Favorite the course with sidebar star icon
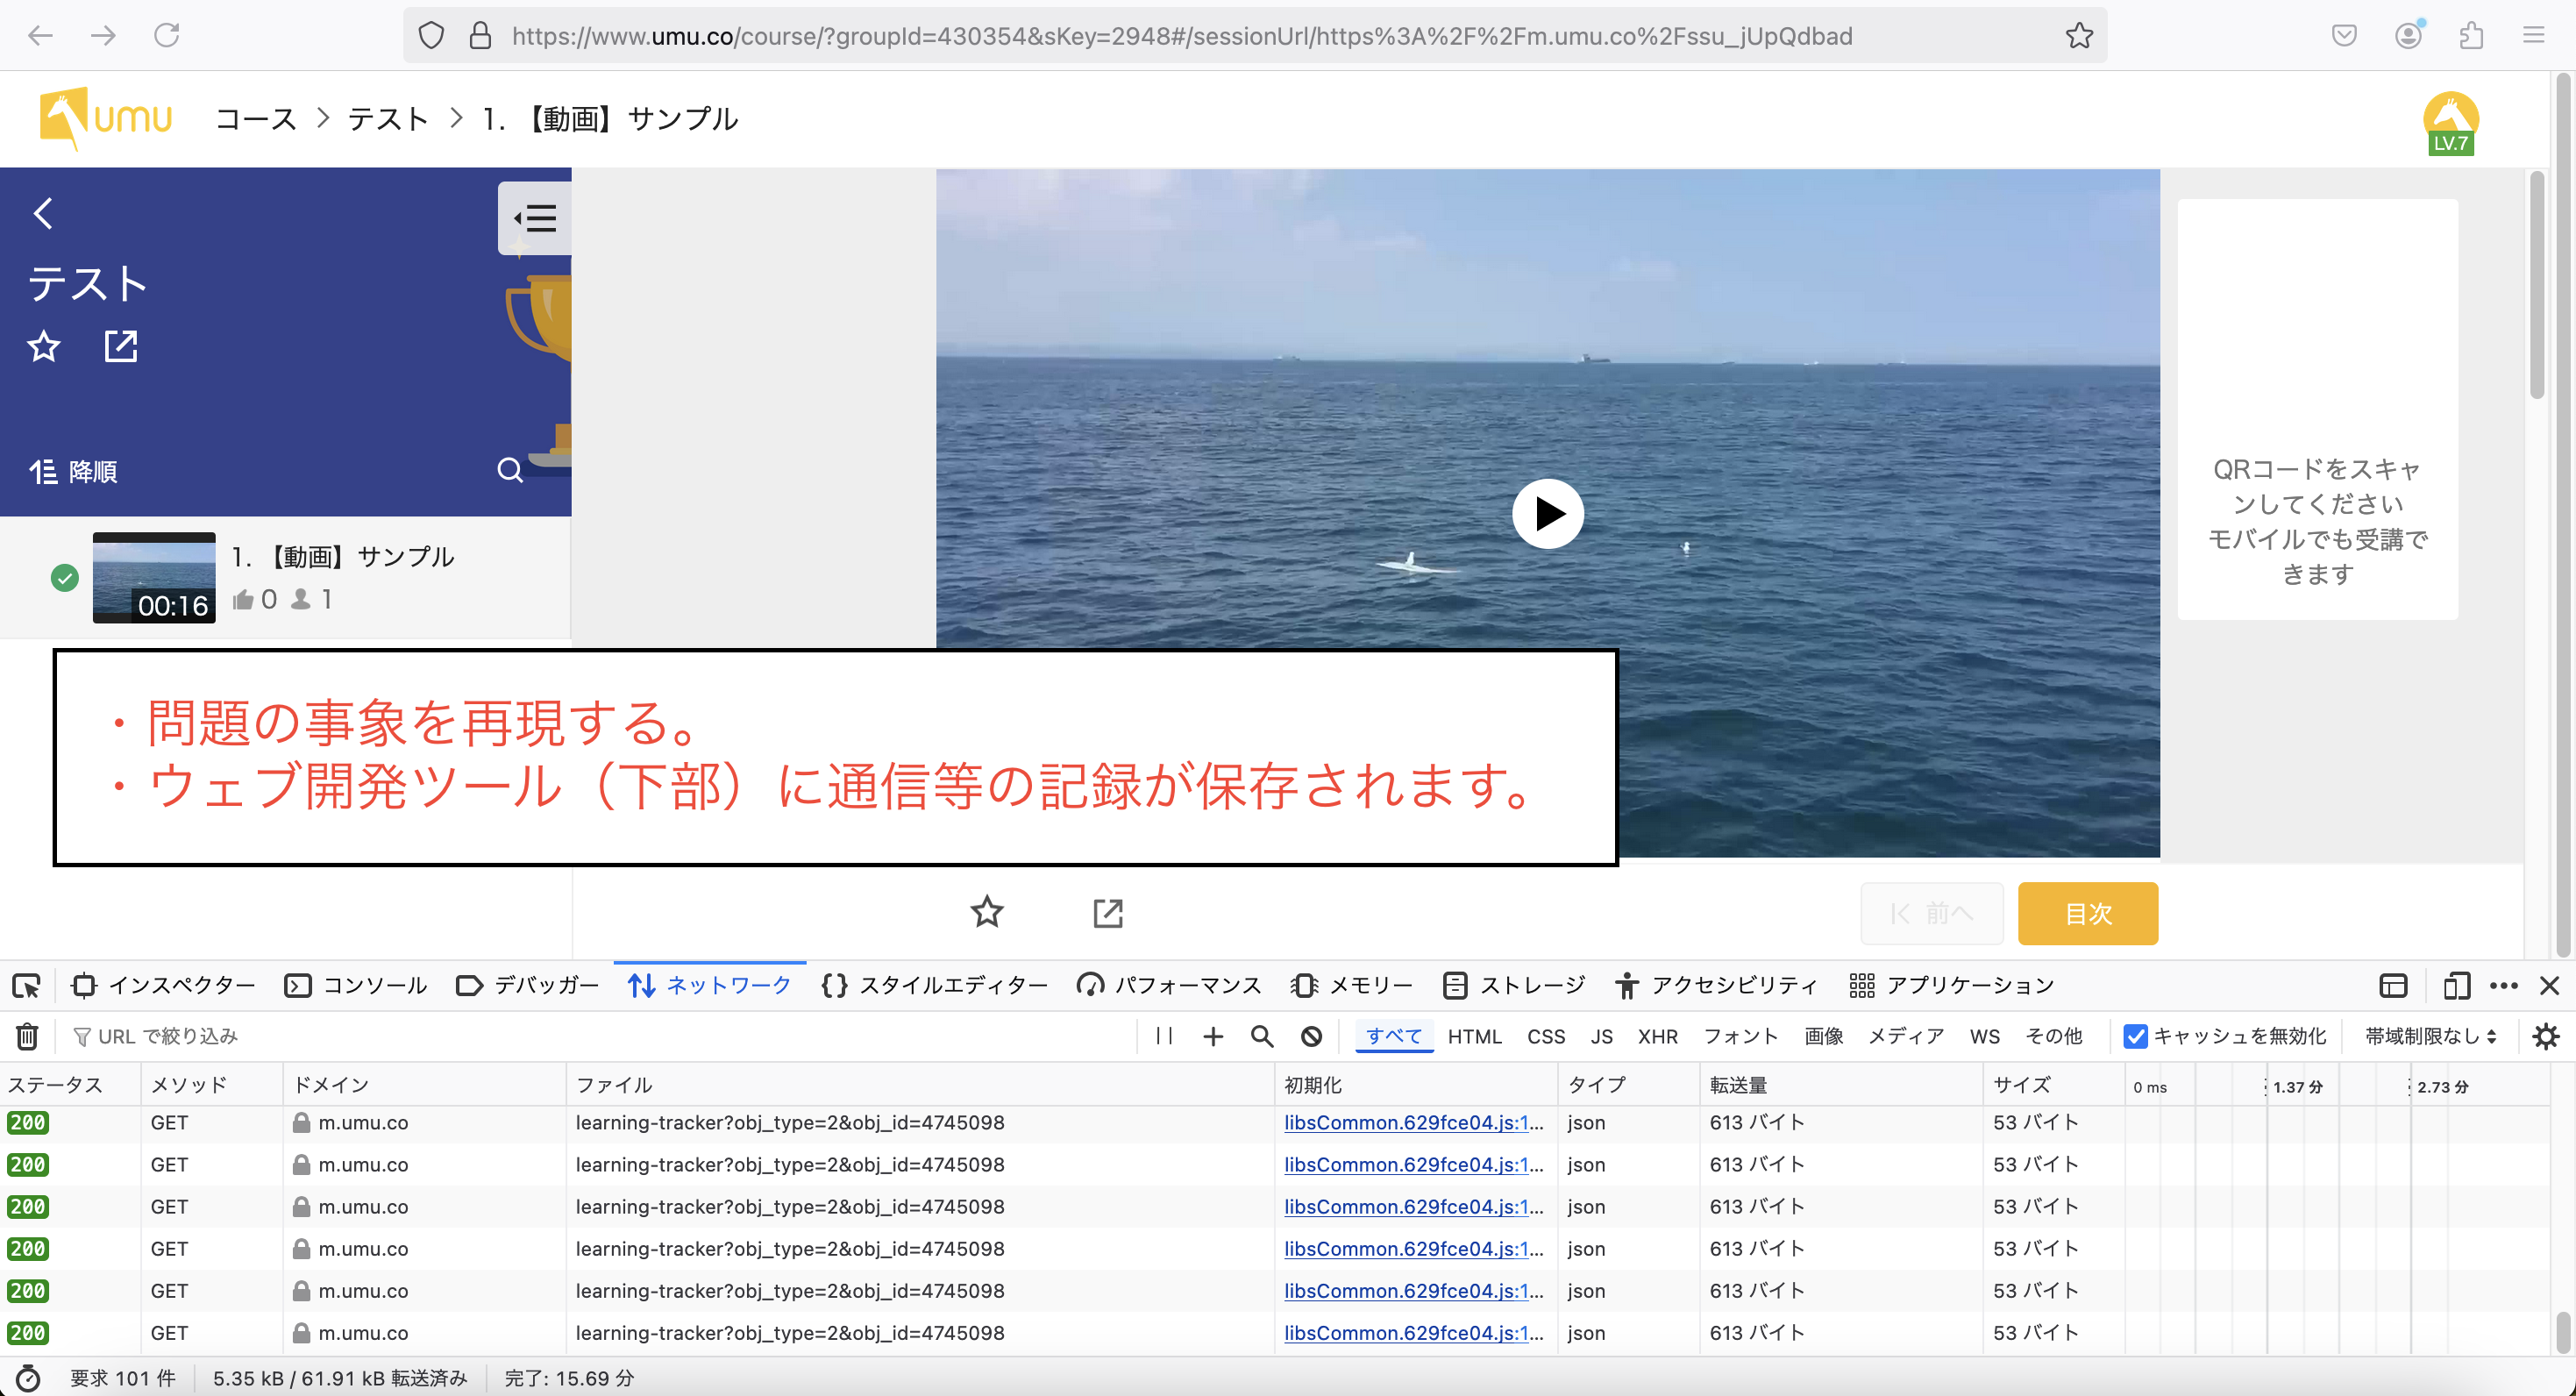The height and width of the screenshot is (1396, 2576). point(44,347)
